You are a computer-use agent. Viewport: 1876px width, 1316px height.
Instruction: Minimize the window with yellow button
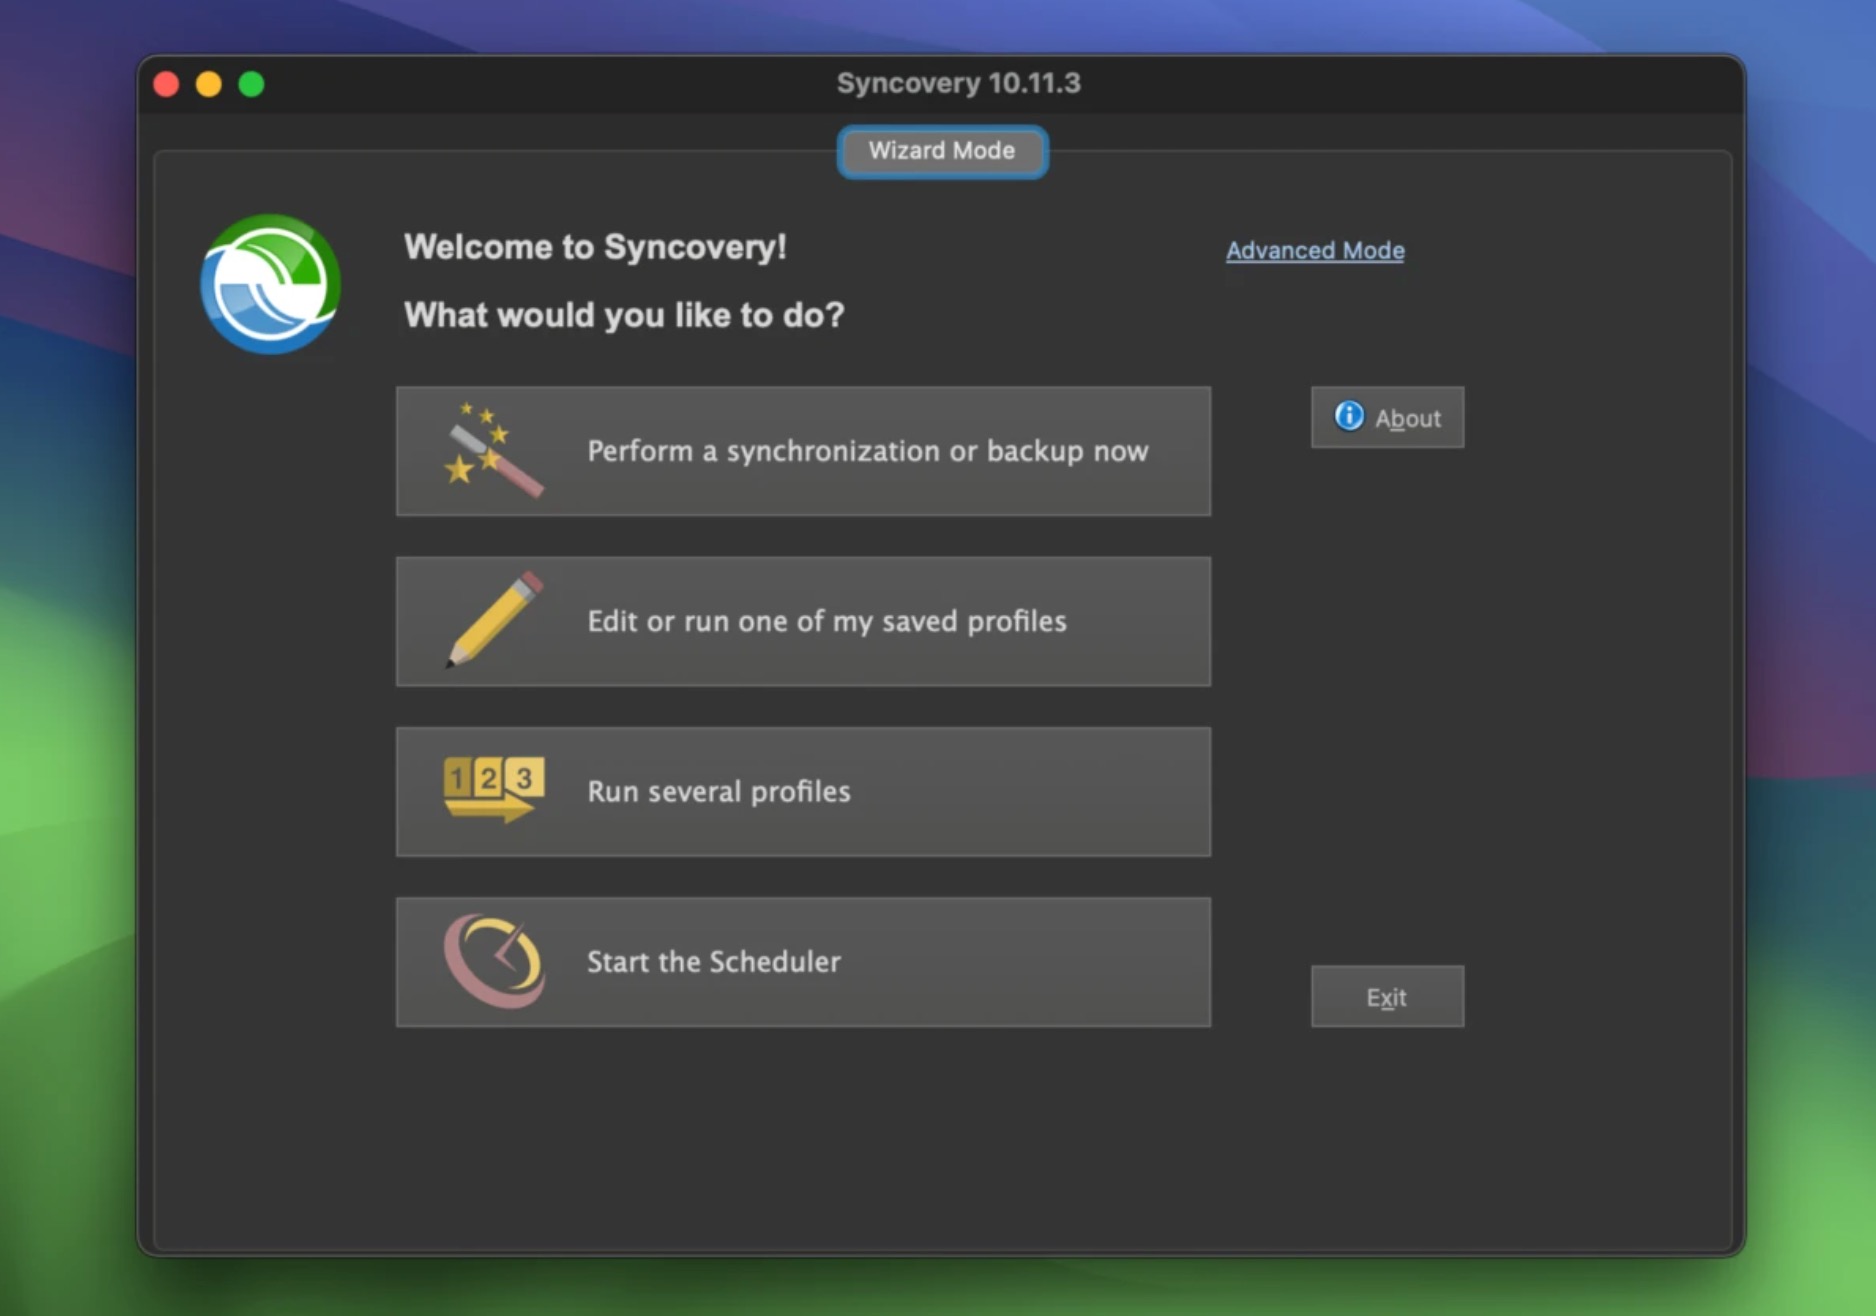coord(209,84)
